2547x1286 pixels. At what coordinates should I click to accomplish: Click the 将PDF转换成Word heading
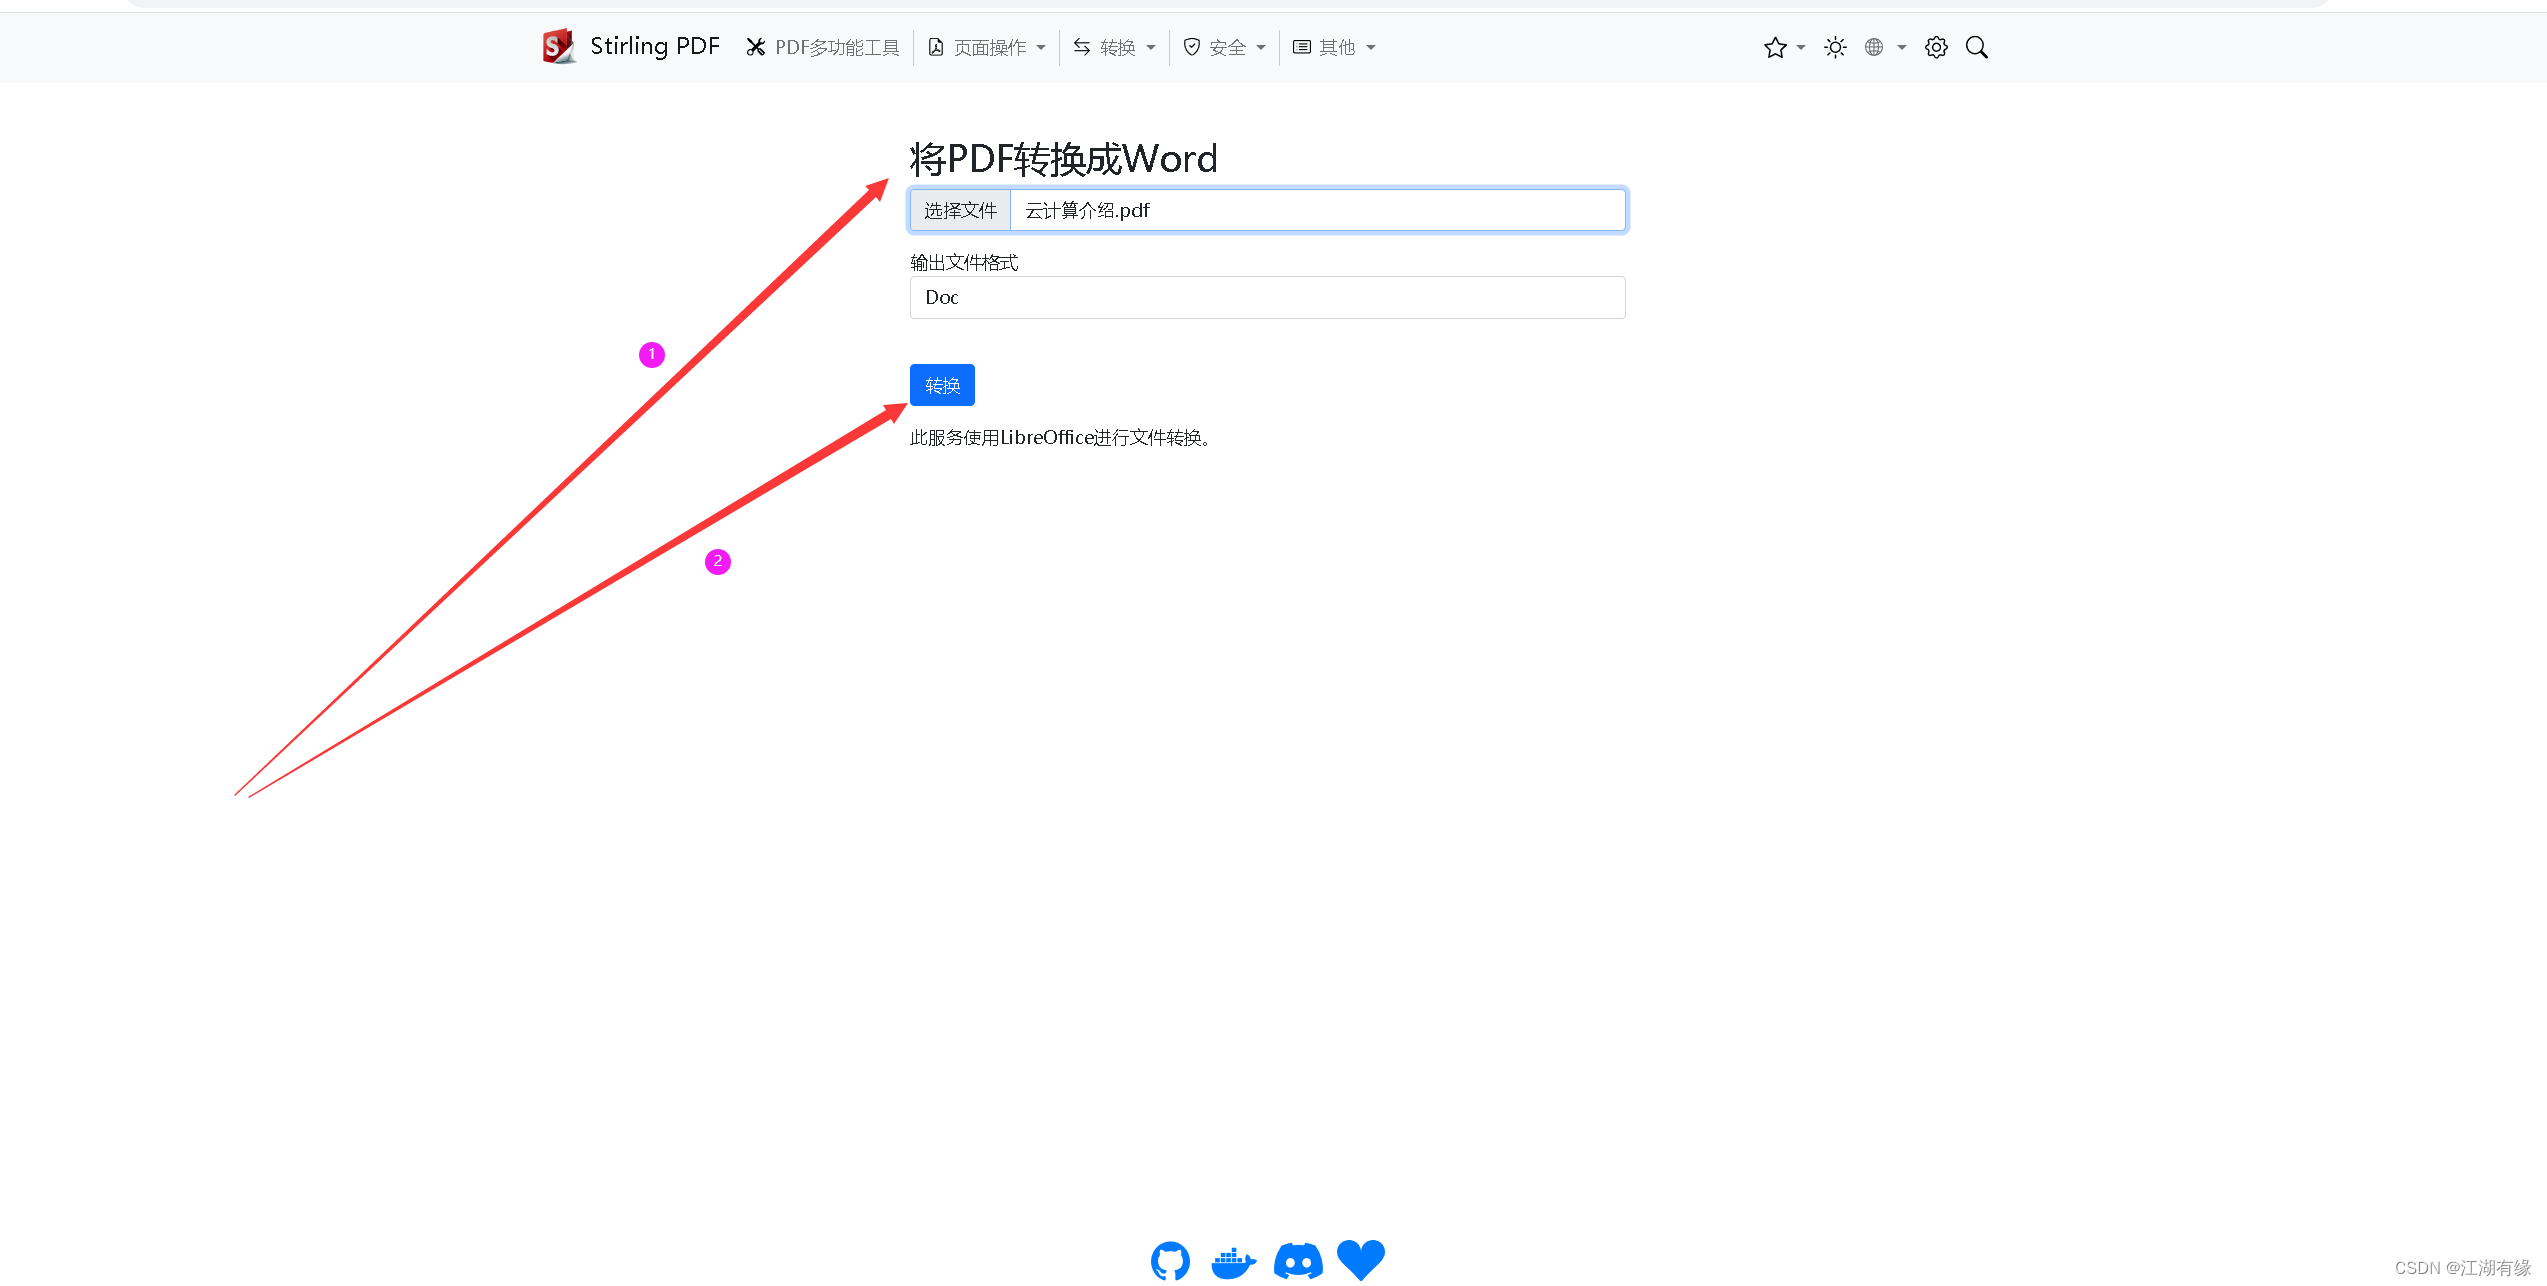click(x=1064, y=159)
